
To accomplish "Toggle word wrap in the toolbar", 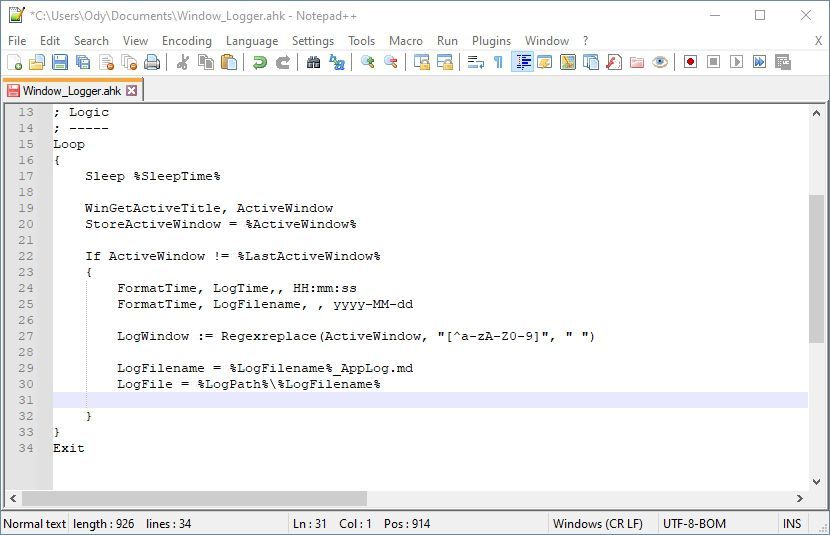I will pos(475,62).
